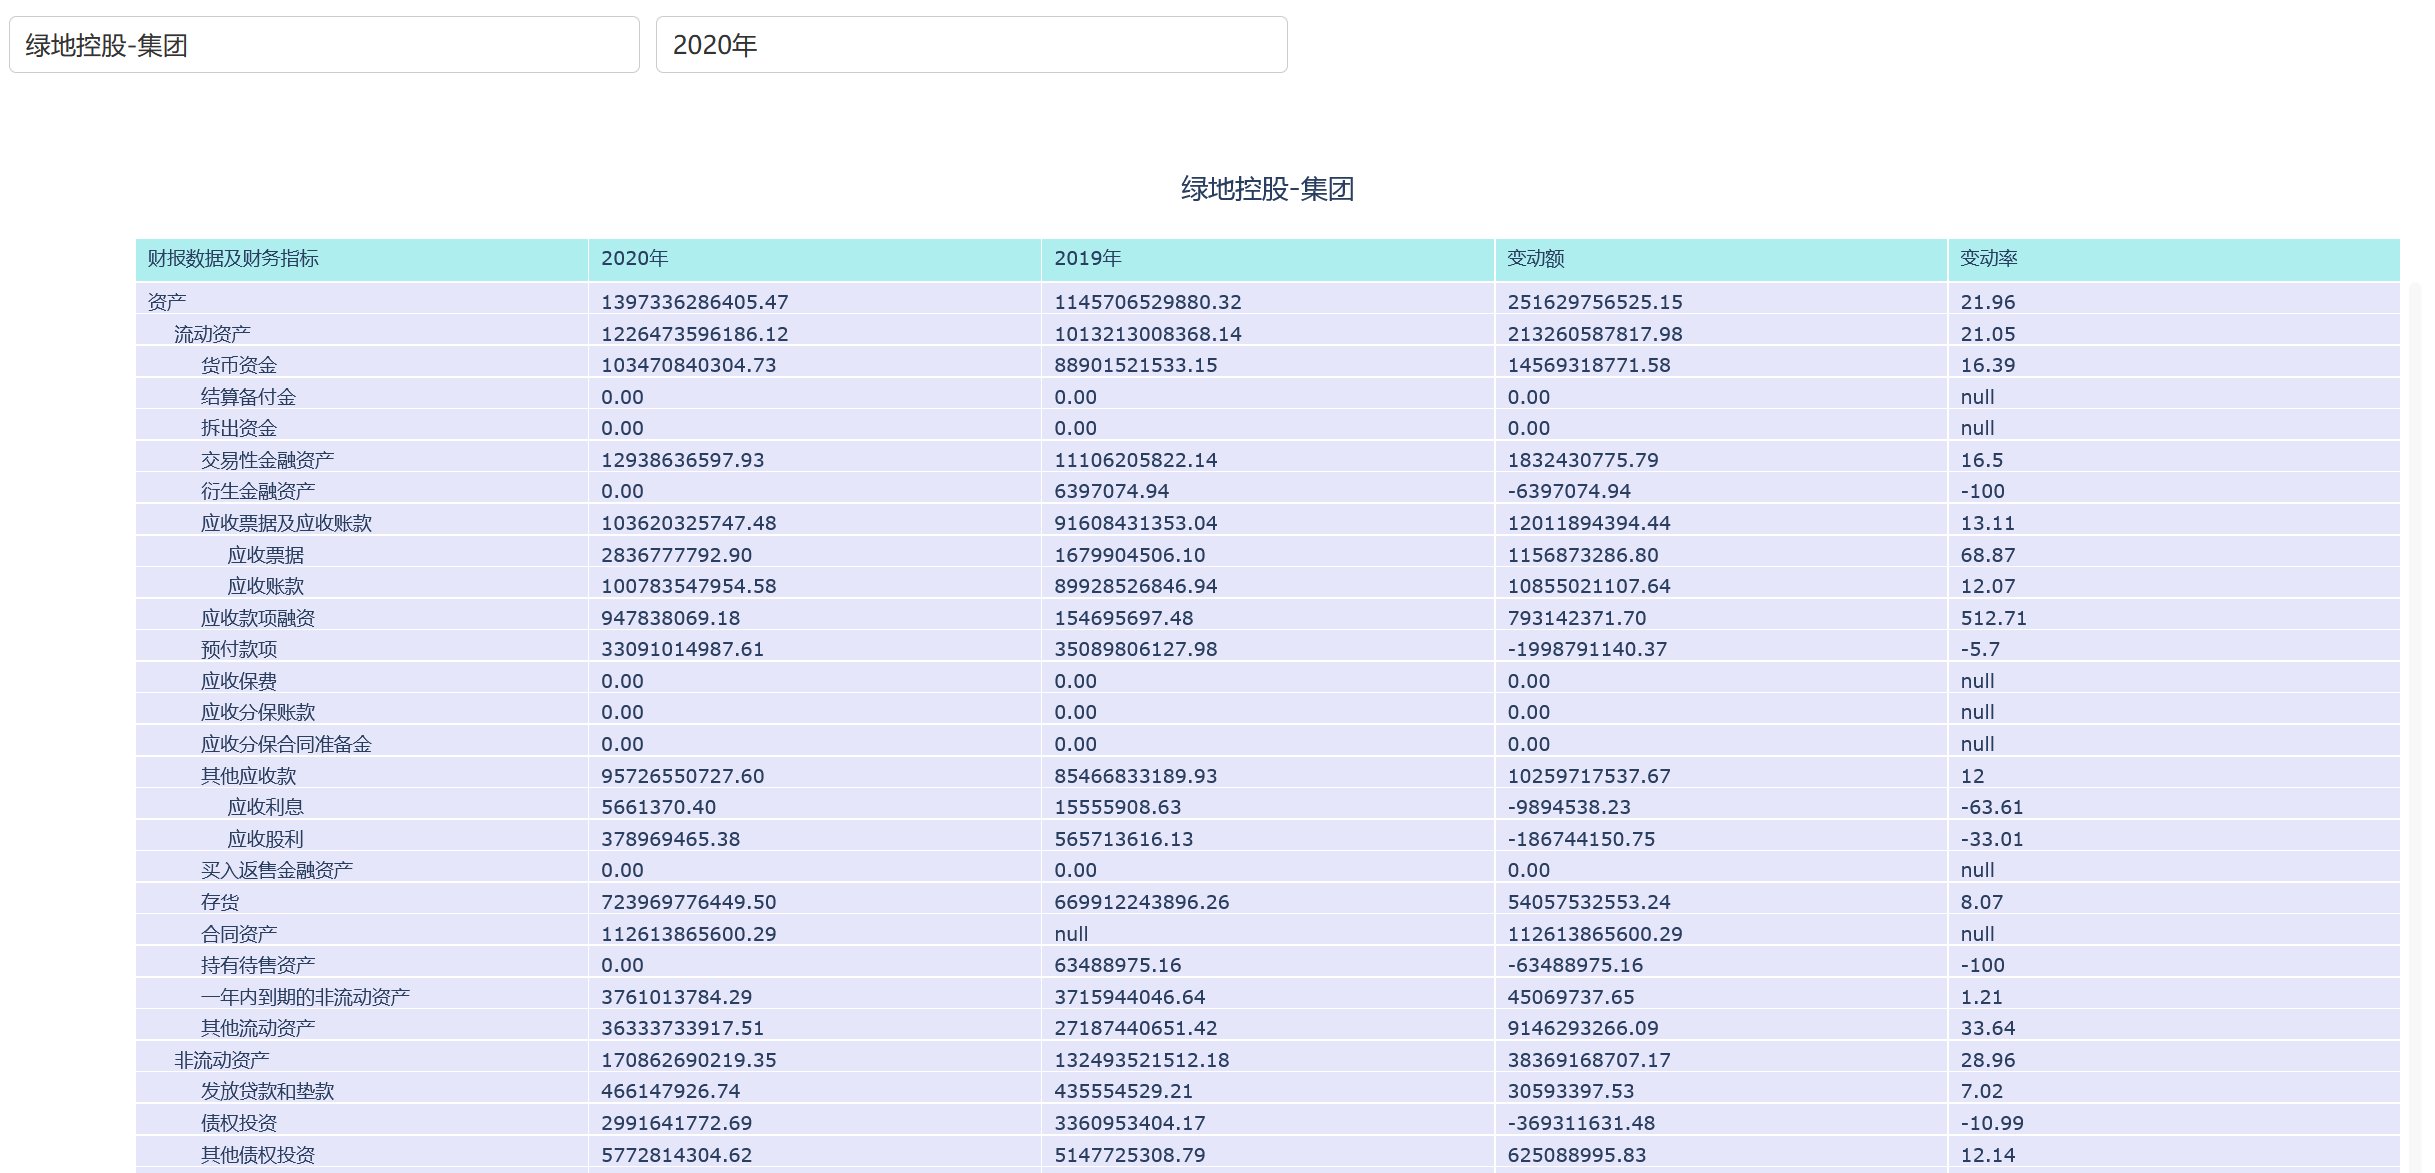This screenshot has width=2435, height=1173.
Task: Click the value 5147725308.79
Action: coord(1129,1155)
